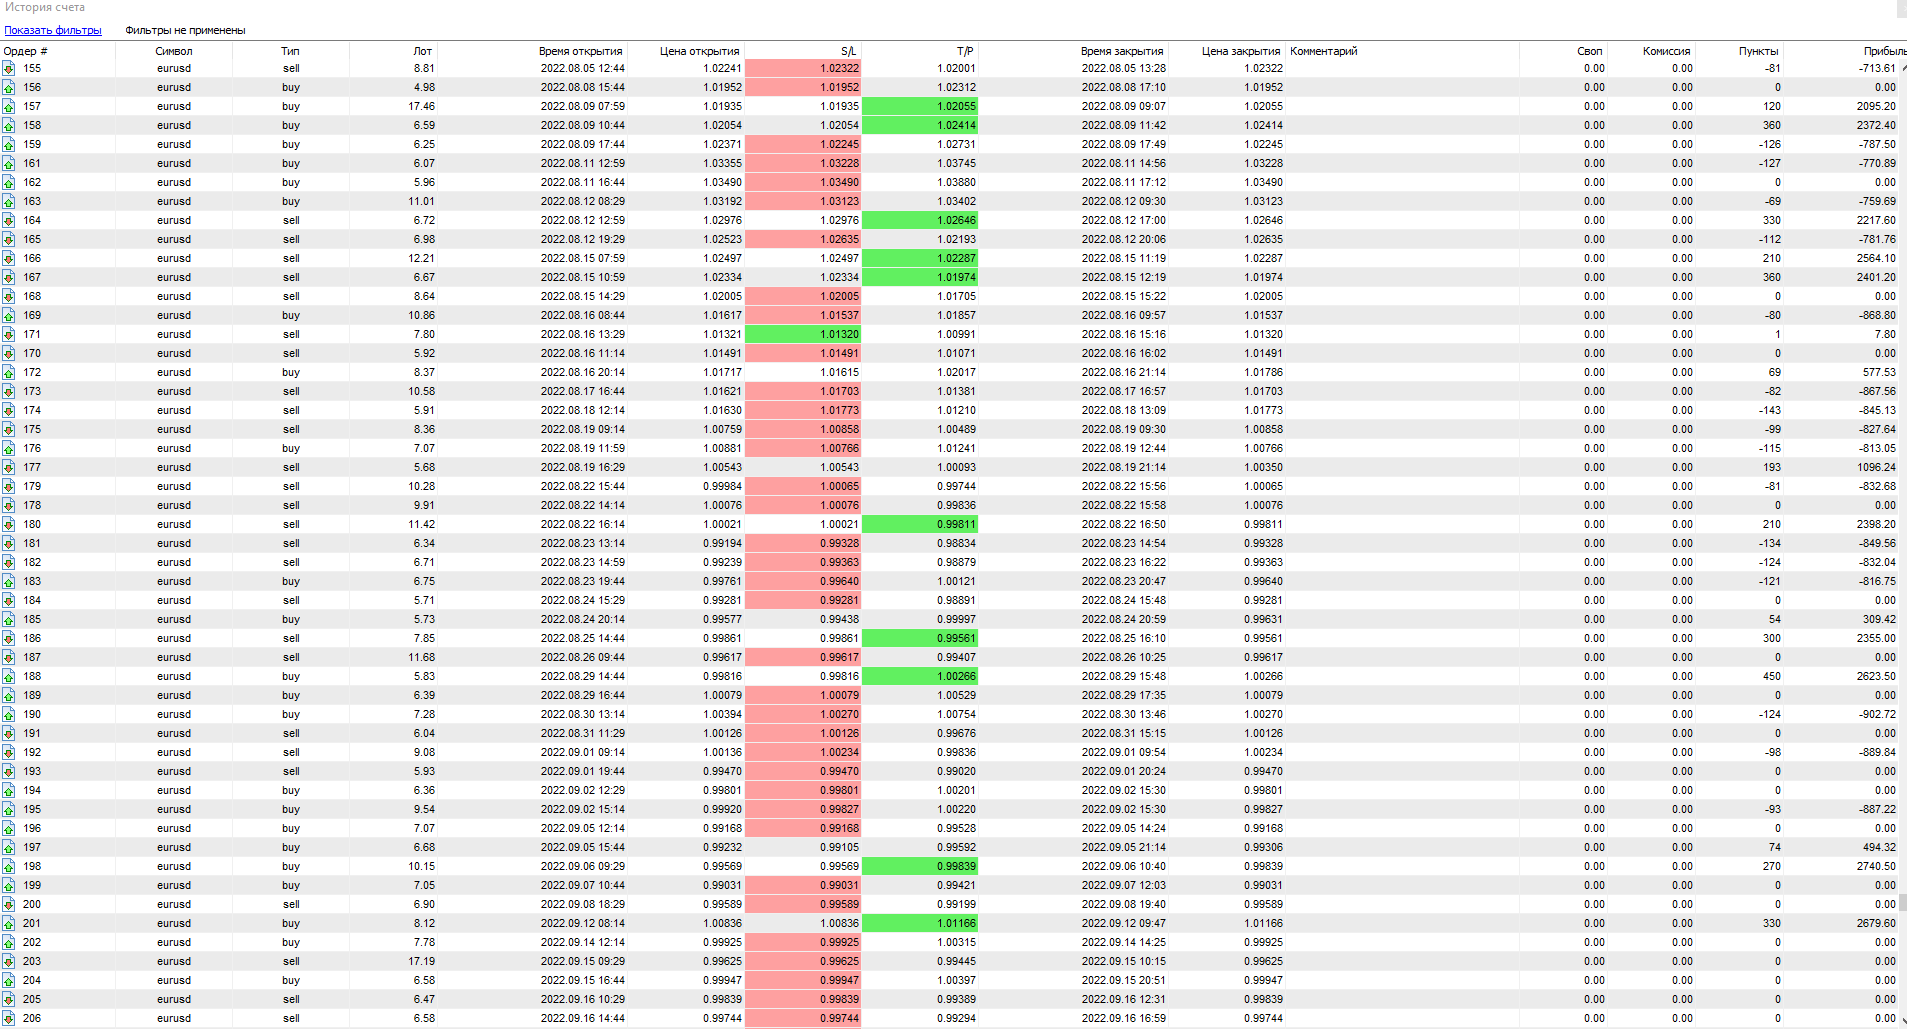Select the icon next to order 188

[x=9, y=677]
